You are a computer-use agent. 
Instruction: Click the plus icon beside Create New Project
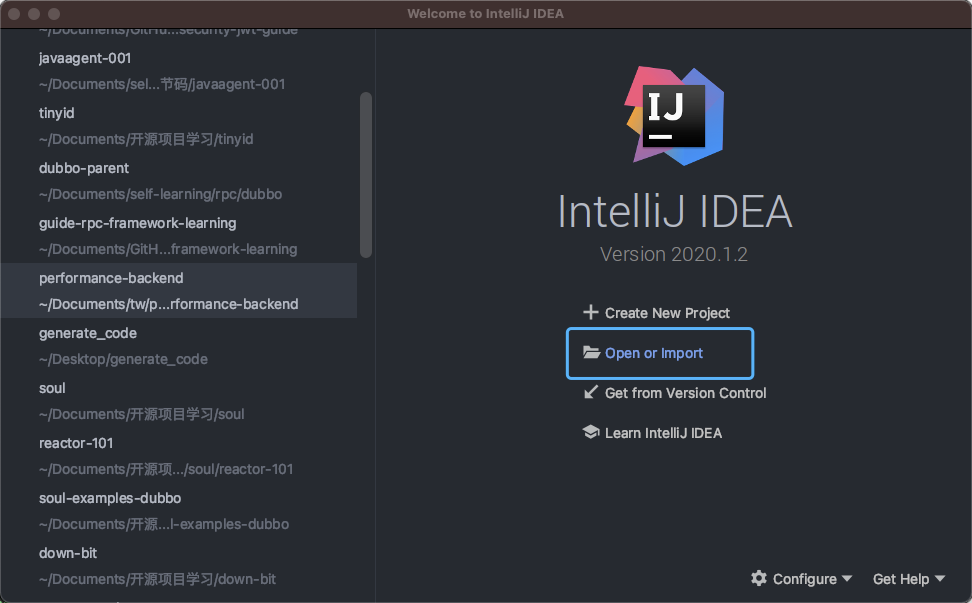click(x=591, y=312)
